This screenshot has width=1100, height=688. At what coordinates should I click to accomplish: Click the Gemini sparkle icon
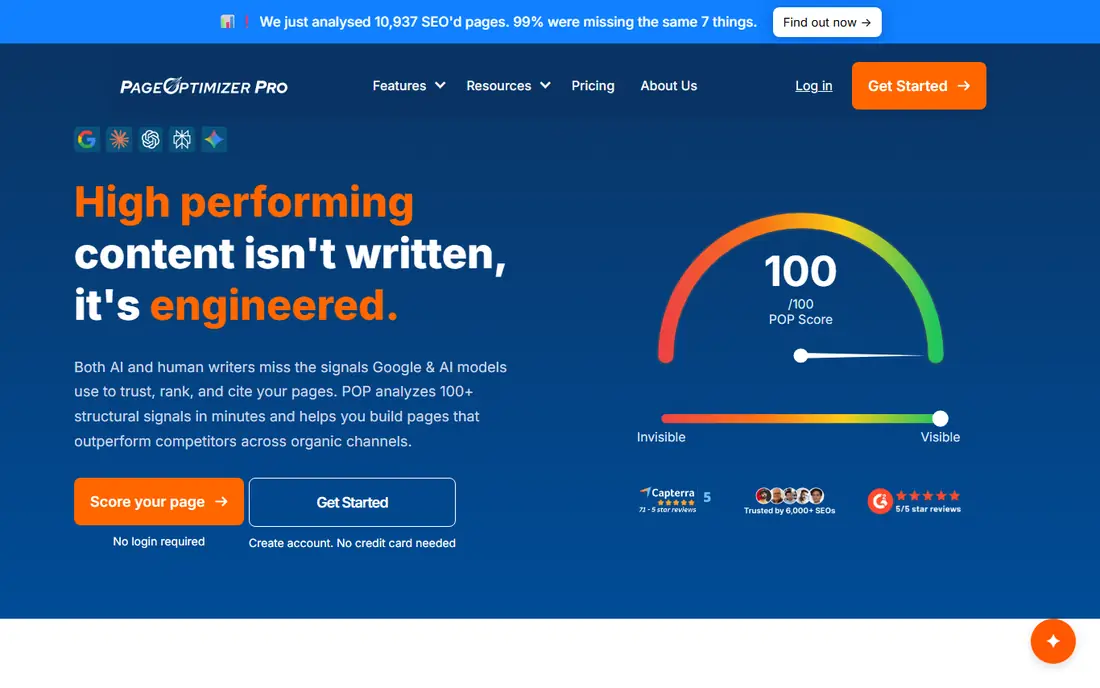[x=214, y=140]
